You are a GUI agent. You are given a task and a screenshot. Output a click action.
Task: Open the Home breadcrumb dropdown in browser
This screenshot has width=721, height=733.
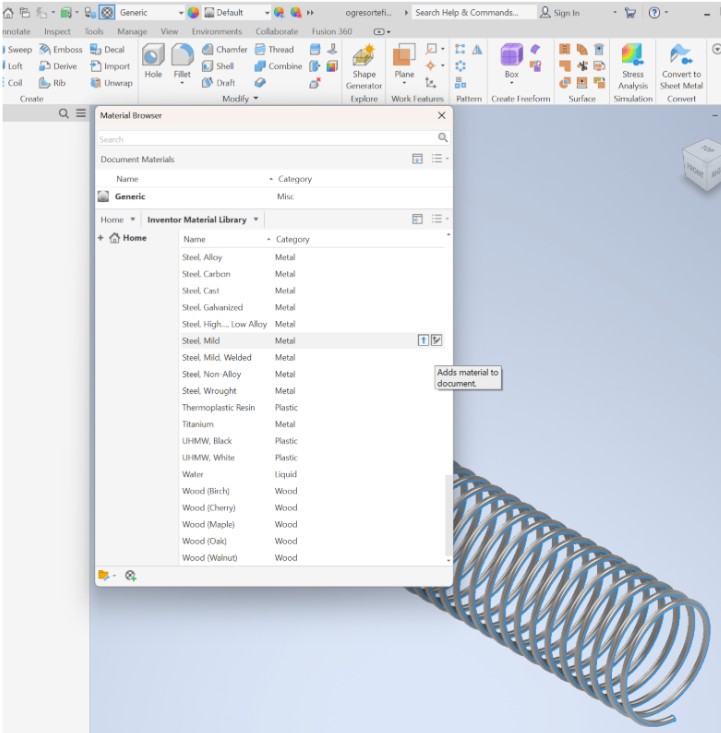pyautogui.click(x=133, y=219)
